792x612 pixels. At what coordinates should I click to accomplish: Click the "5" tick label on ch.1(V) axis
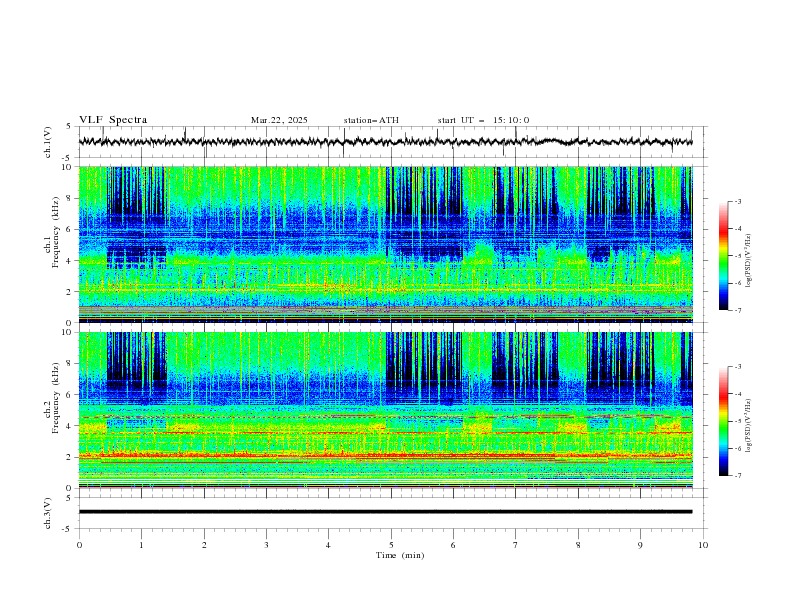(69, 127)
